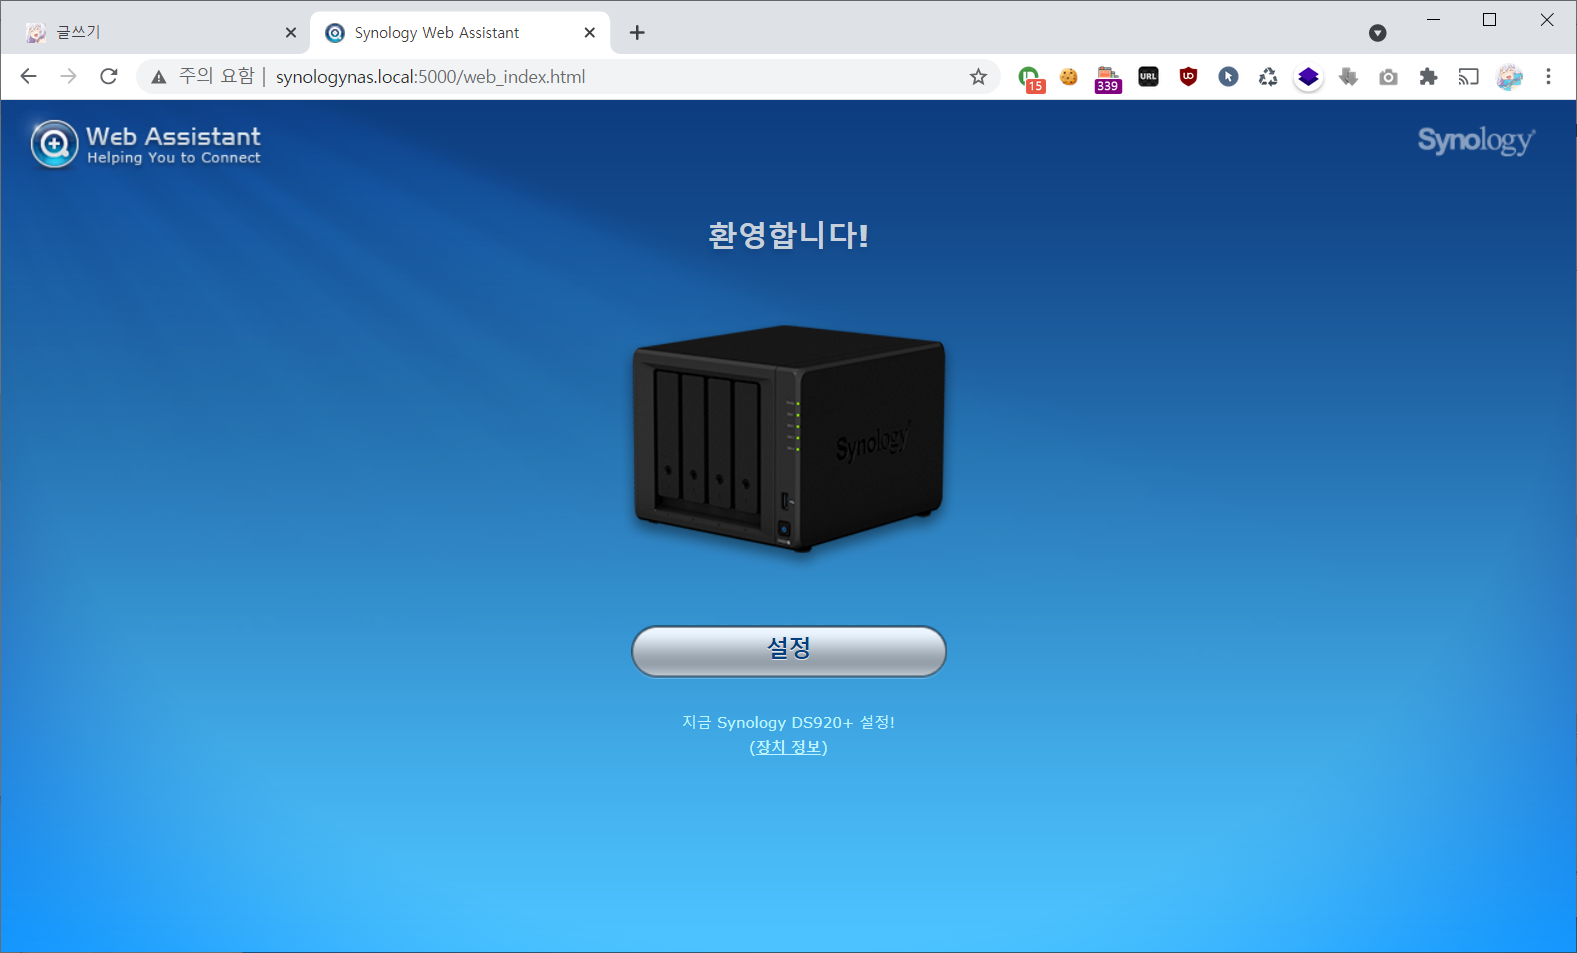Click the 환영합니다! welcome heading
The width and height of the screenshot is (1577, 953).
point(788,236)
